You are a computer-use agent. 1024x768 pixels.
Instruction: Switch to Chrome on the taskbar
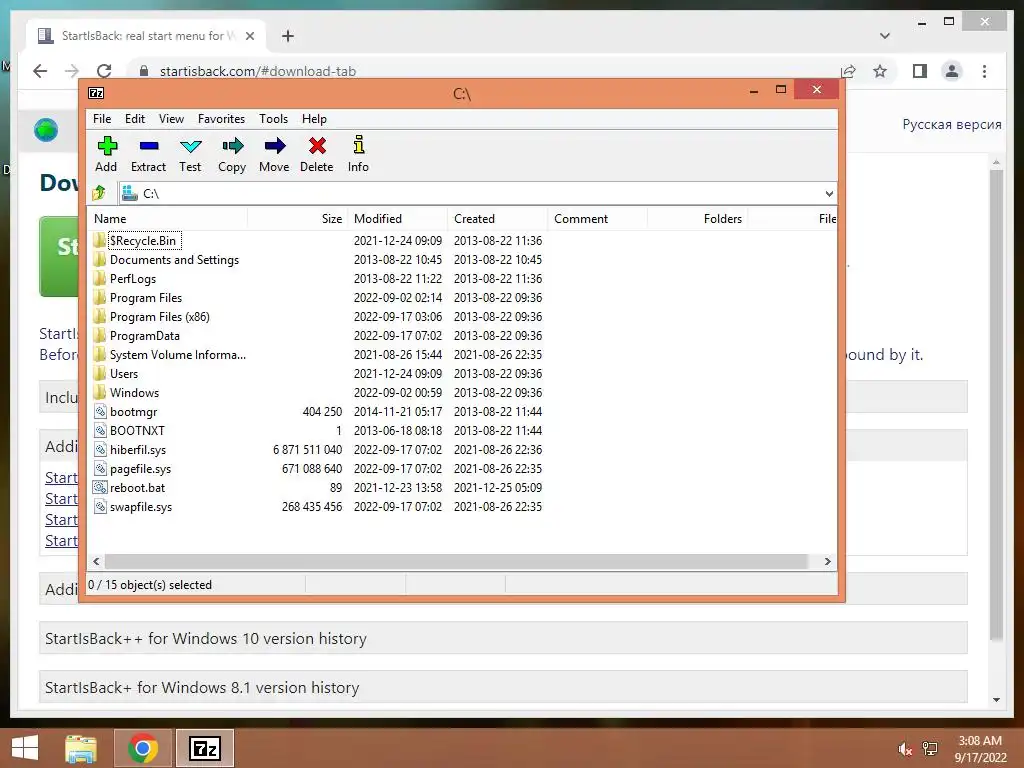[143, 748]
